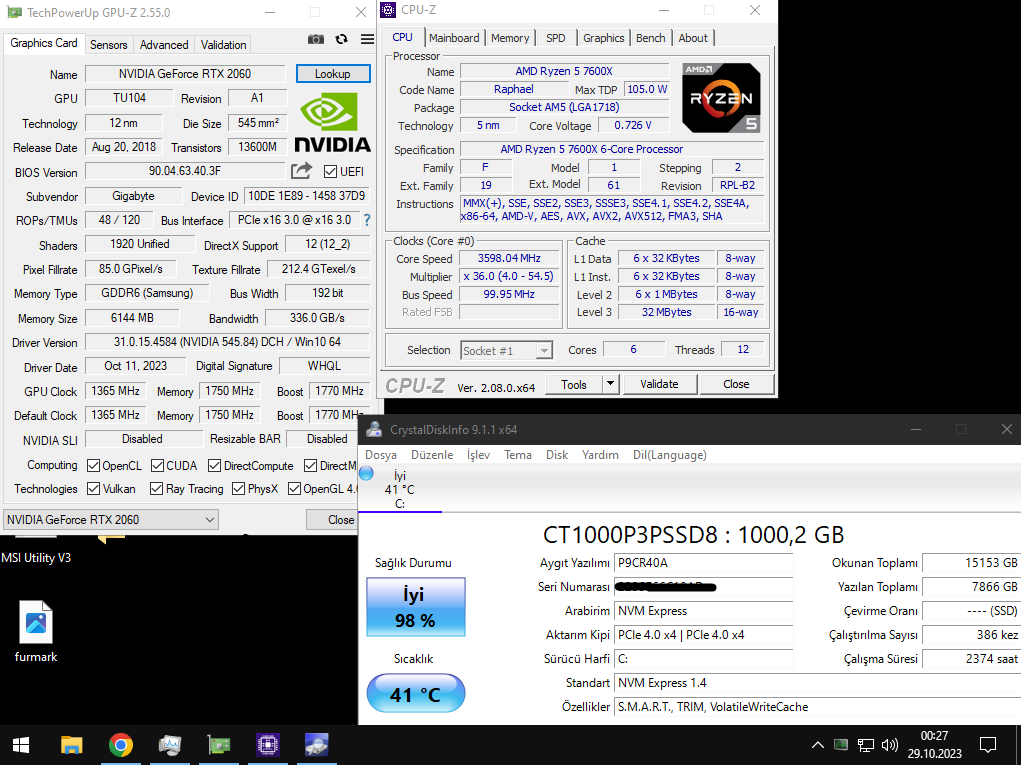Toggle the Ray Tracing checkbox

click(x=156, y=488)
